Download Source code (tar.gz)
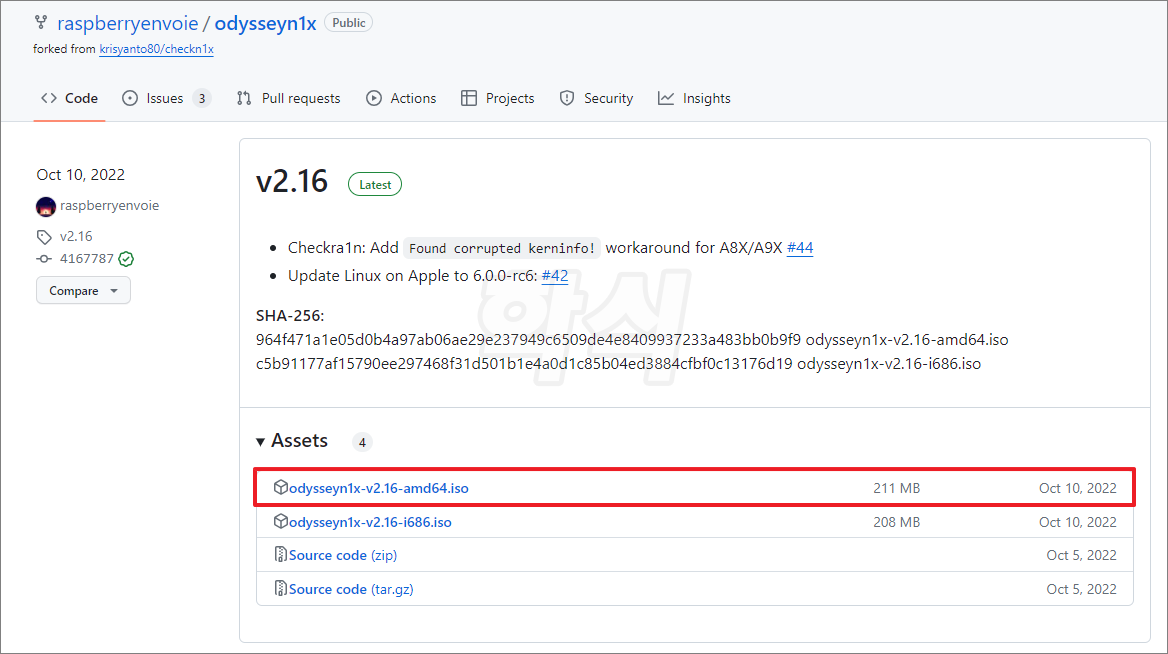Image resolution: width=1168 pixels, height=654 pixels. click(351, 589)
